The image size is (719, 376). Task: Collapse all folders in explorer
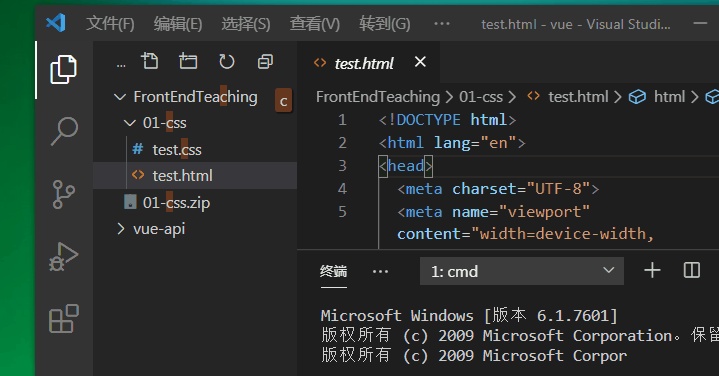(265, 61)
